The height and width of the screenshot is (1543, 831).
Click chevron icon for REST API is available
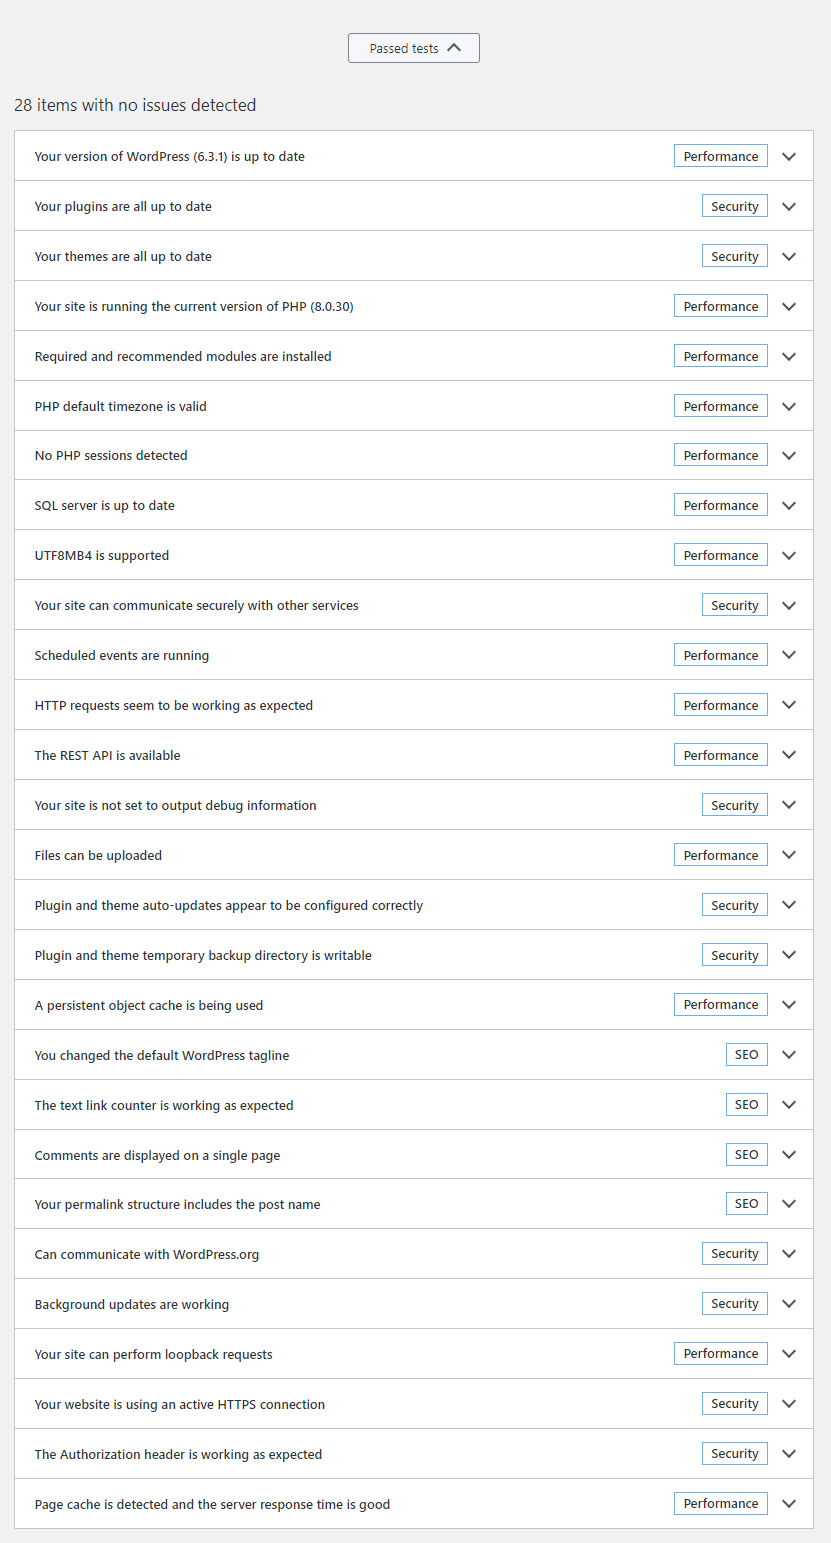pos(789,756)
